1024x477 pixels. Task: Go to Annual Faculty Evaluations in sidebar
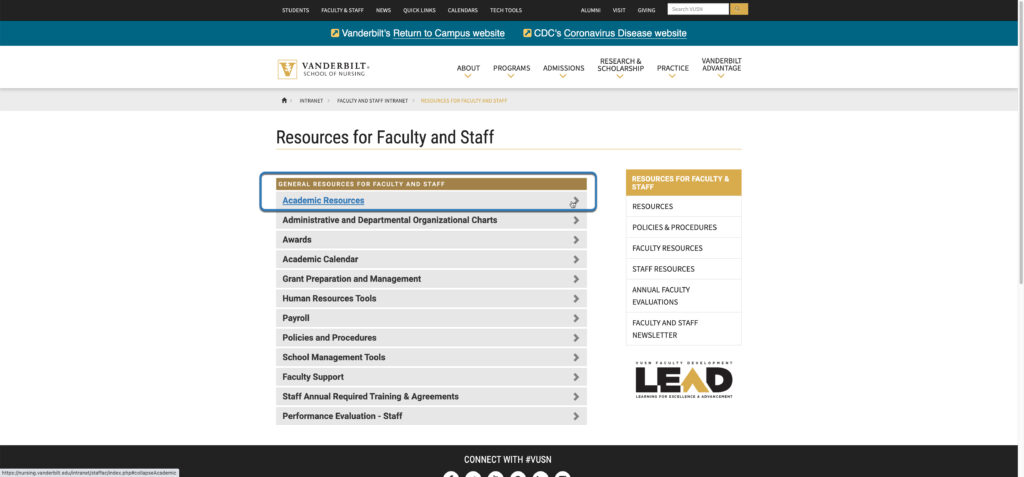click(x=660, y=295)
